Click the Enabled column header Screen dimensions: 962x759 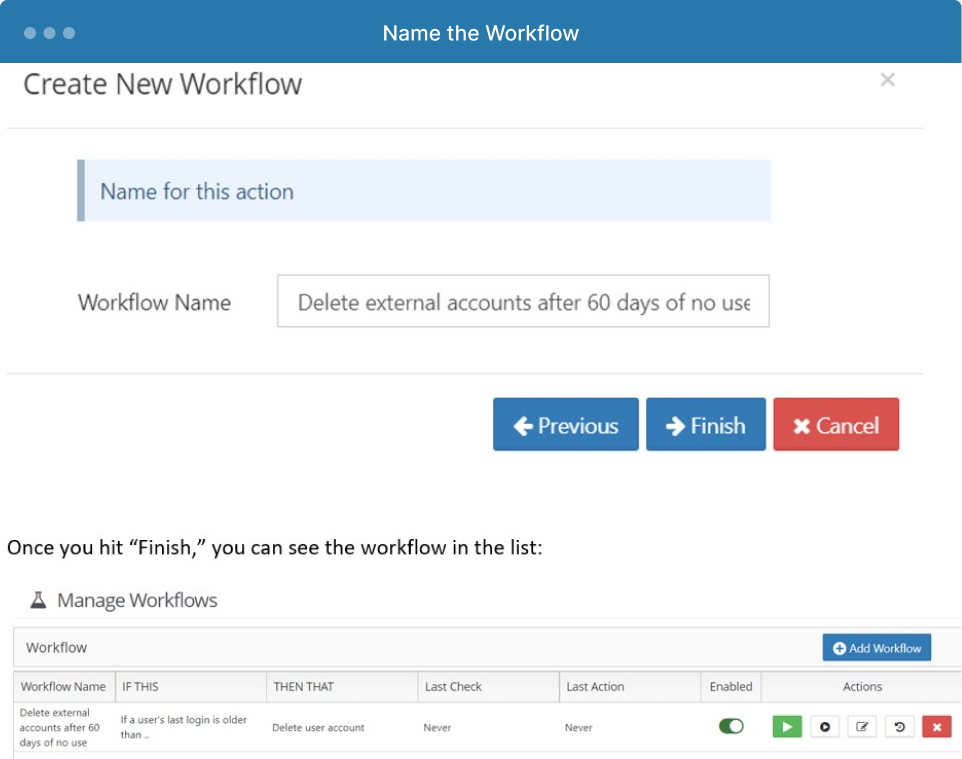click(731, 687)
